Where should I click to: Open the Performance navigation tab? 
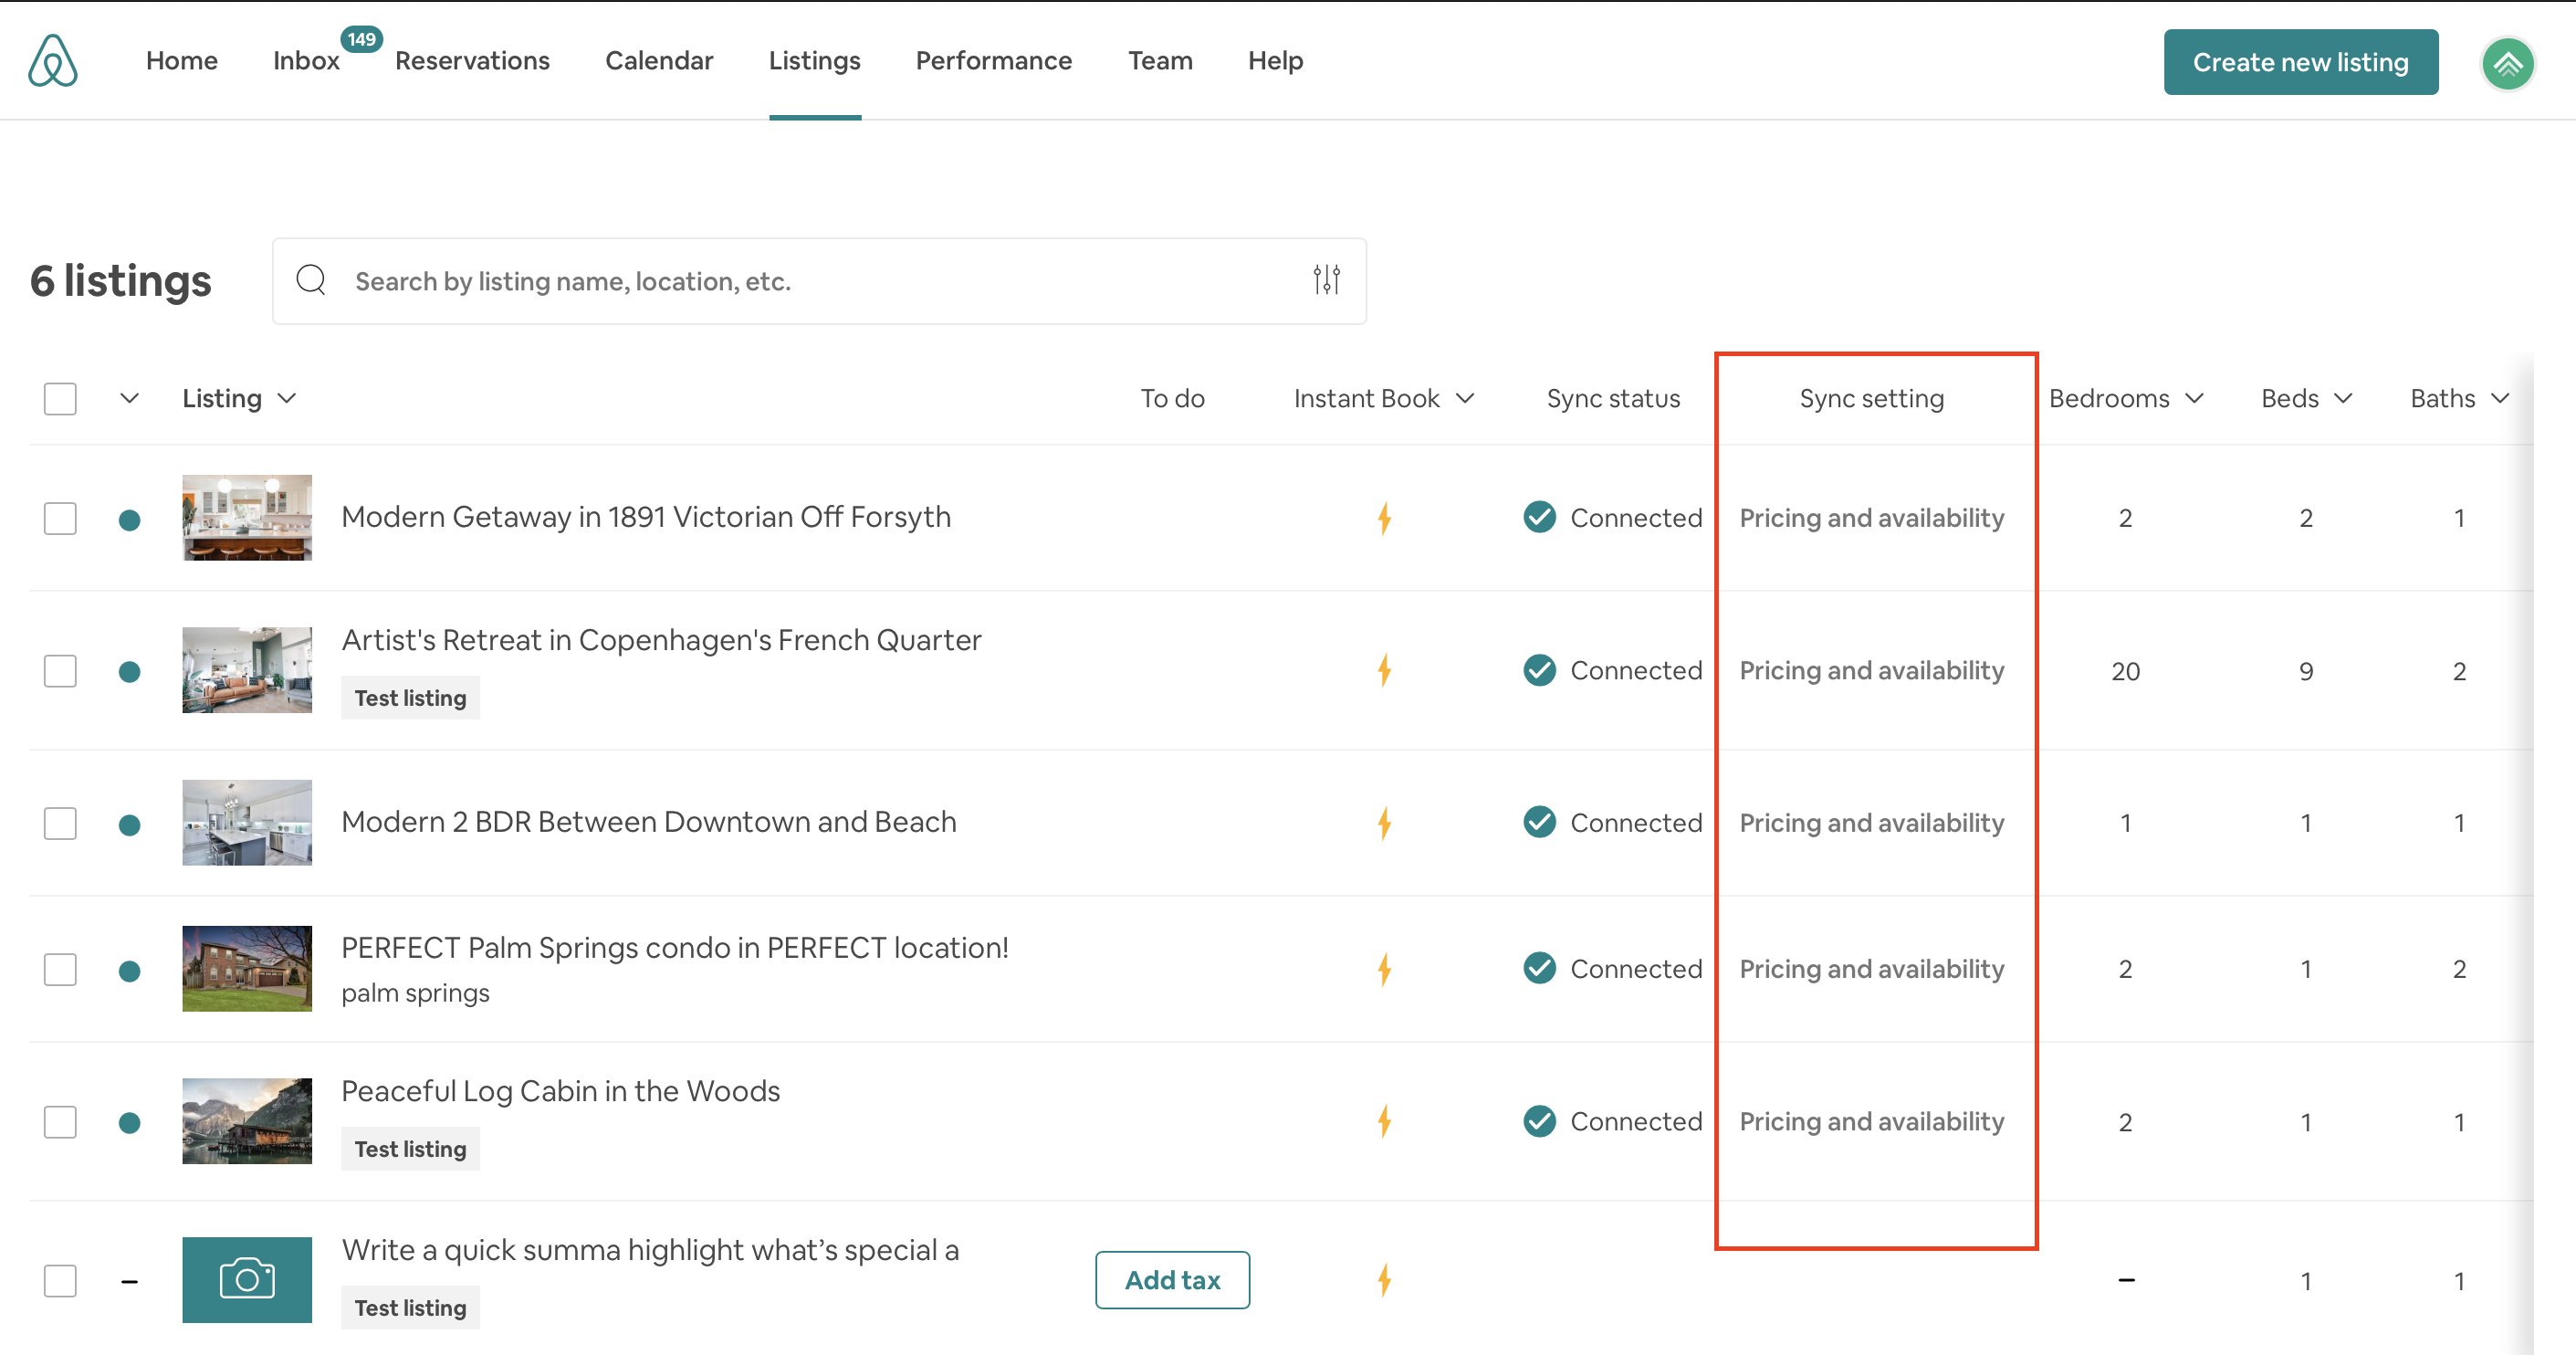click(991, 61)
